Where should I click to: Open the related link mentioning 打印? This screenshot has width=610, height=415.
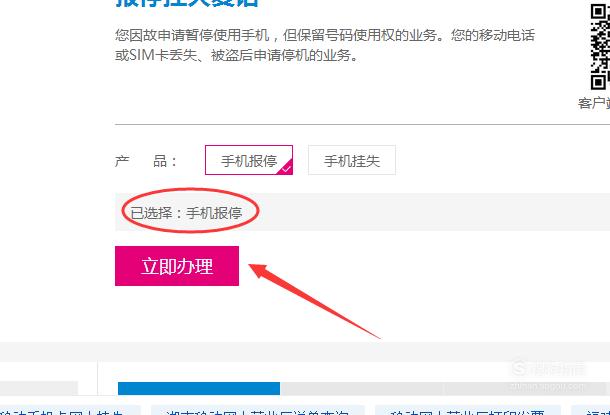[468, 411]
